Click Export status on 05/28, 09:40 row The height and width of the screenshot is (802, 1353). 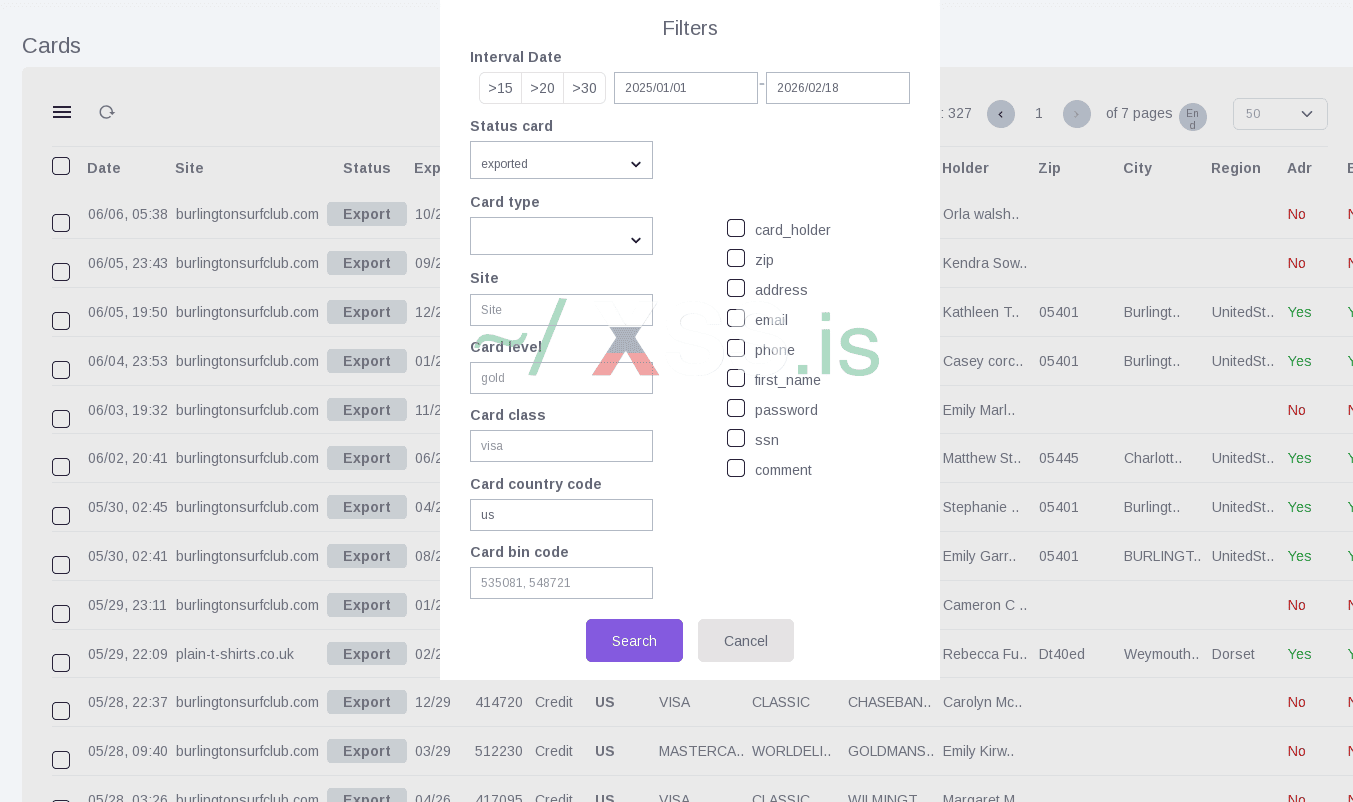coord(367,751)
